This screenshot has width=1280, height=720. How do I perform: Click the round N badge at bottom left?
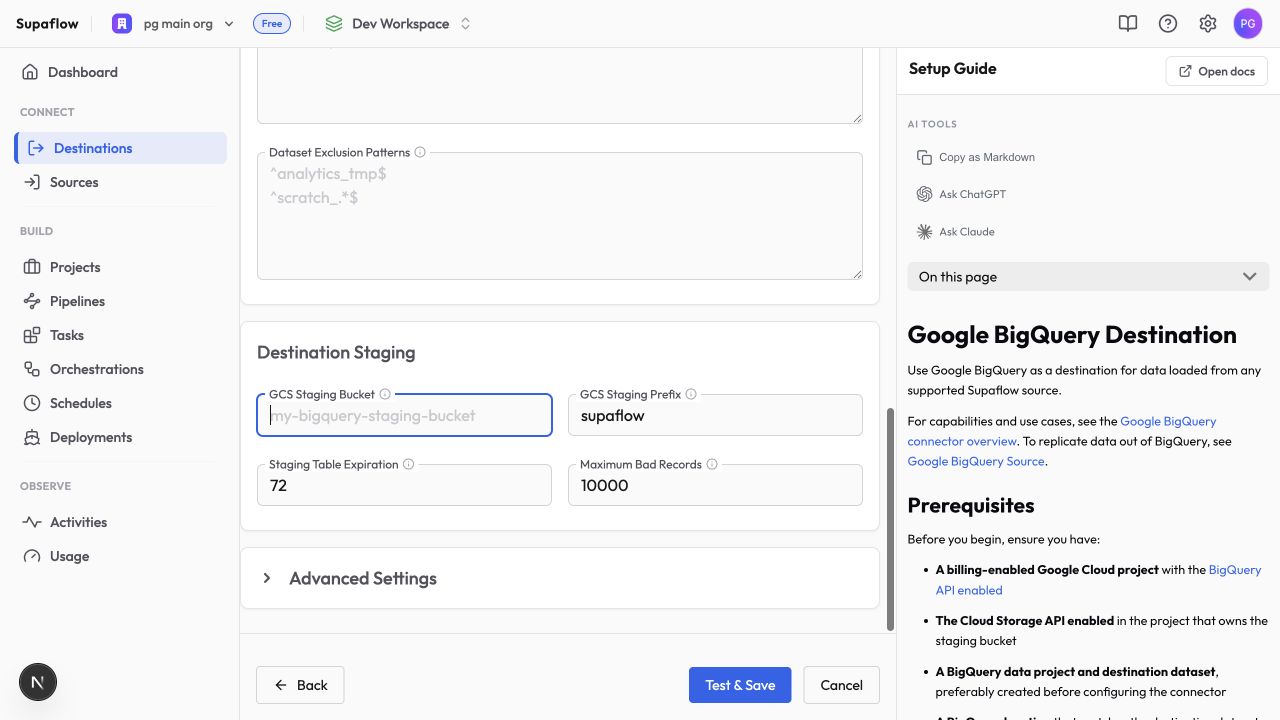click(x=38, y=682)
